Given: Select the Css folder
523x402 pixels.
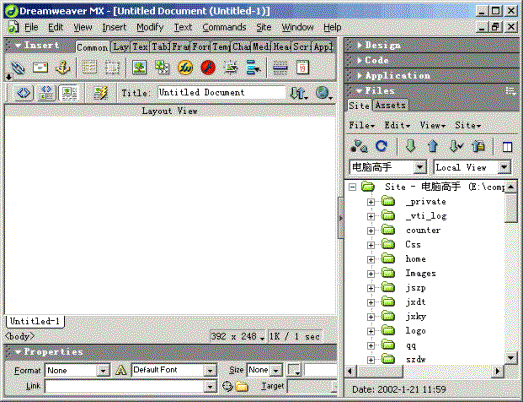Looking at the screenshot, I should point(413,245).
